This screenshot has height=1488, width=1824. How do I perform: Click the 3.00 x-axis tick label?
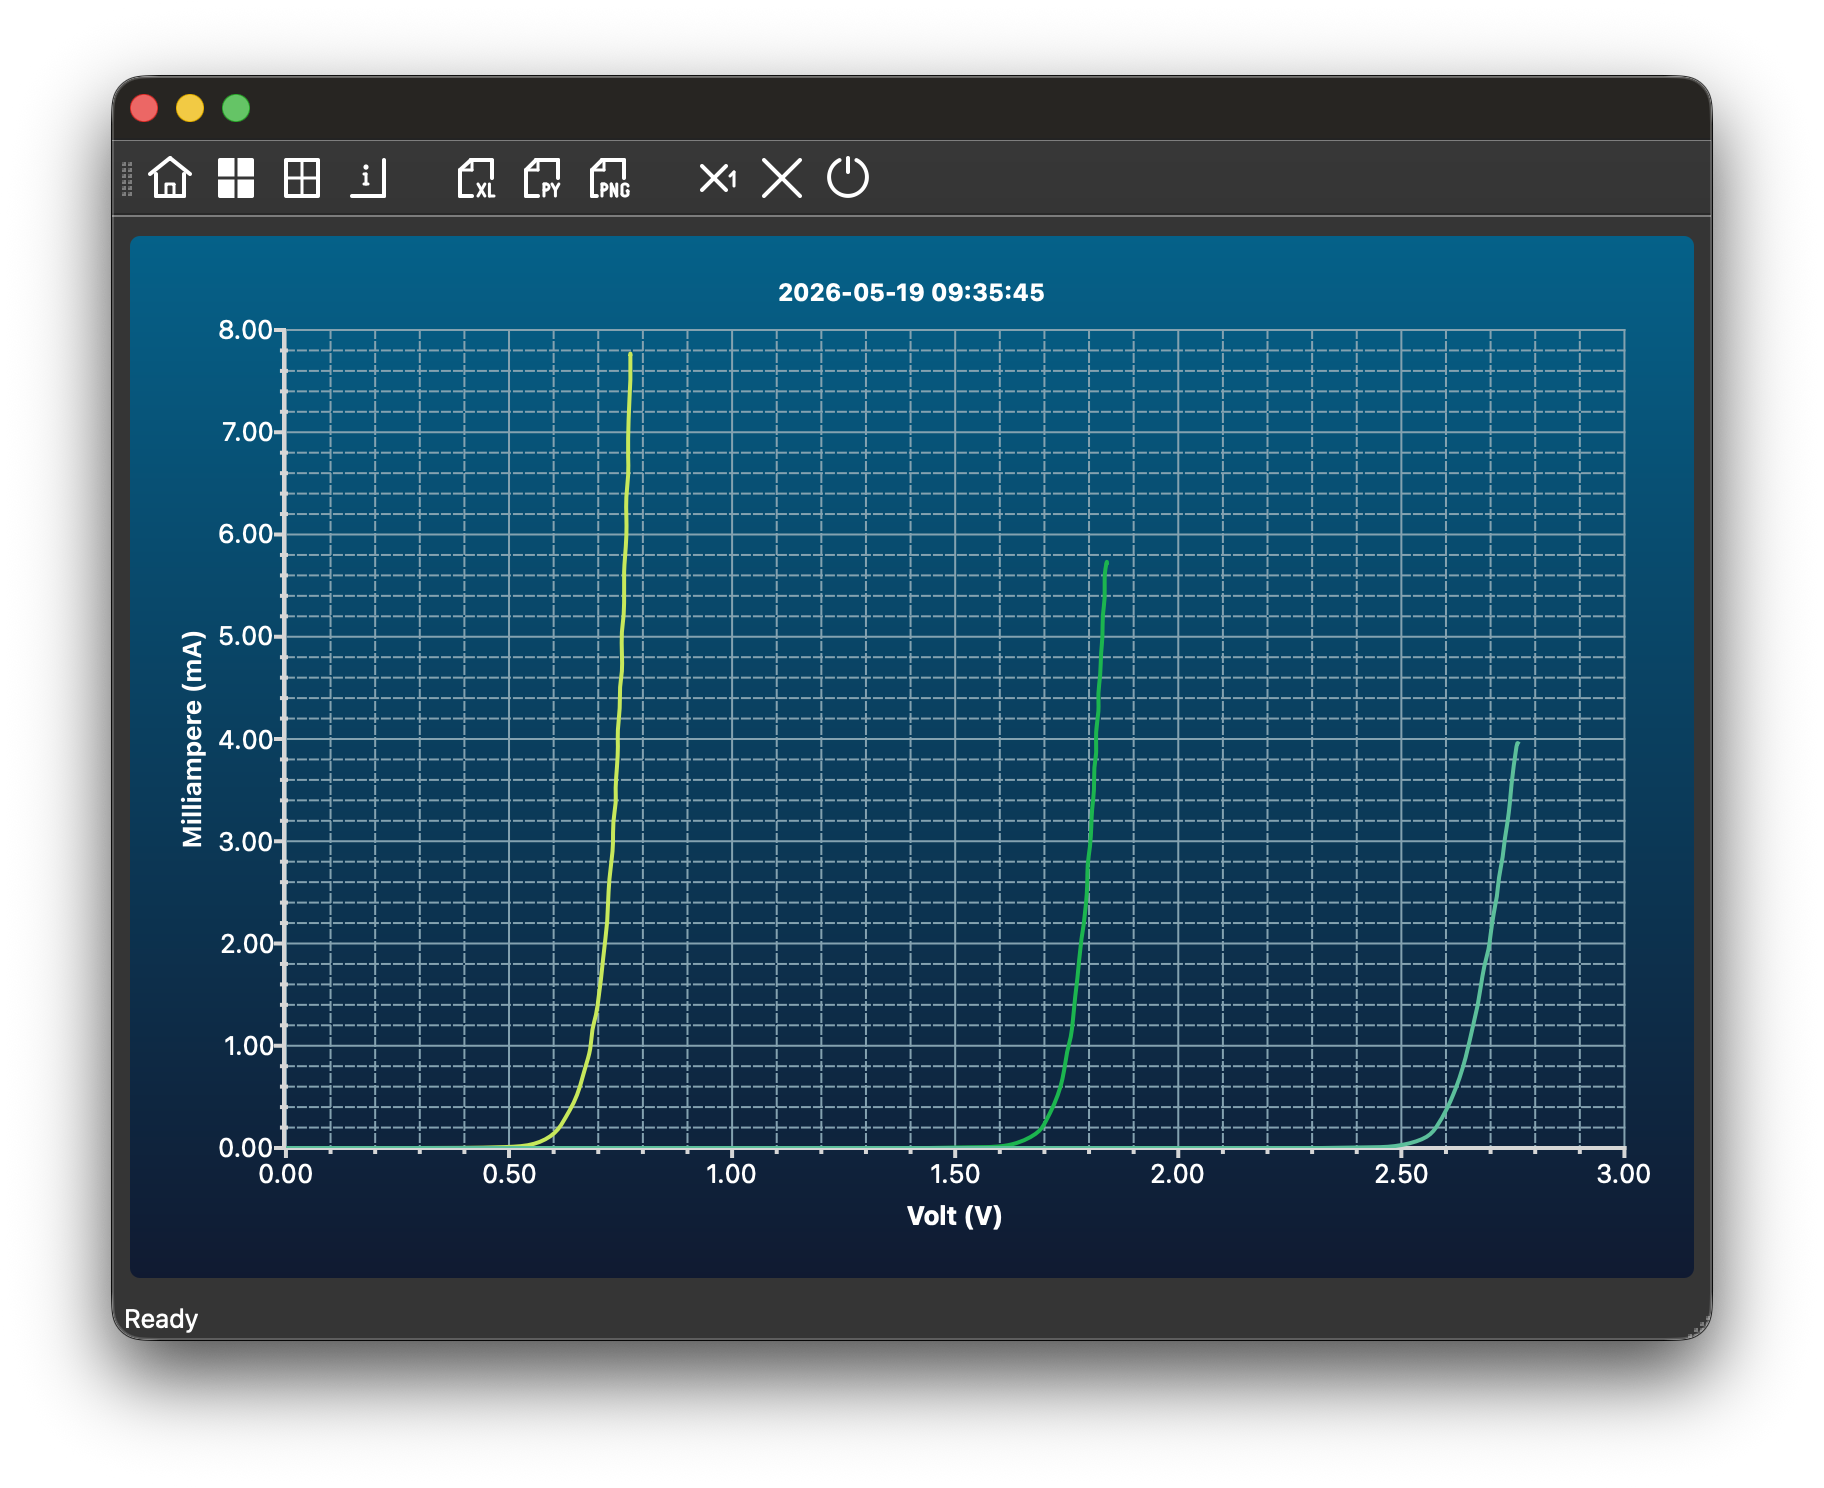1623,1174
